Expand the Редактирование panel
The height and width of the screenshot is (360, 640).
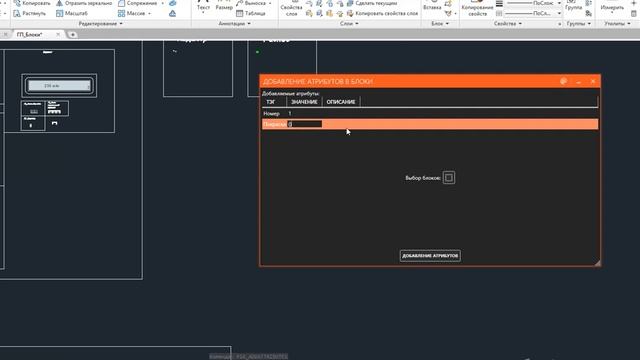[x=100, y=24]
